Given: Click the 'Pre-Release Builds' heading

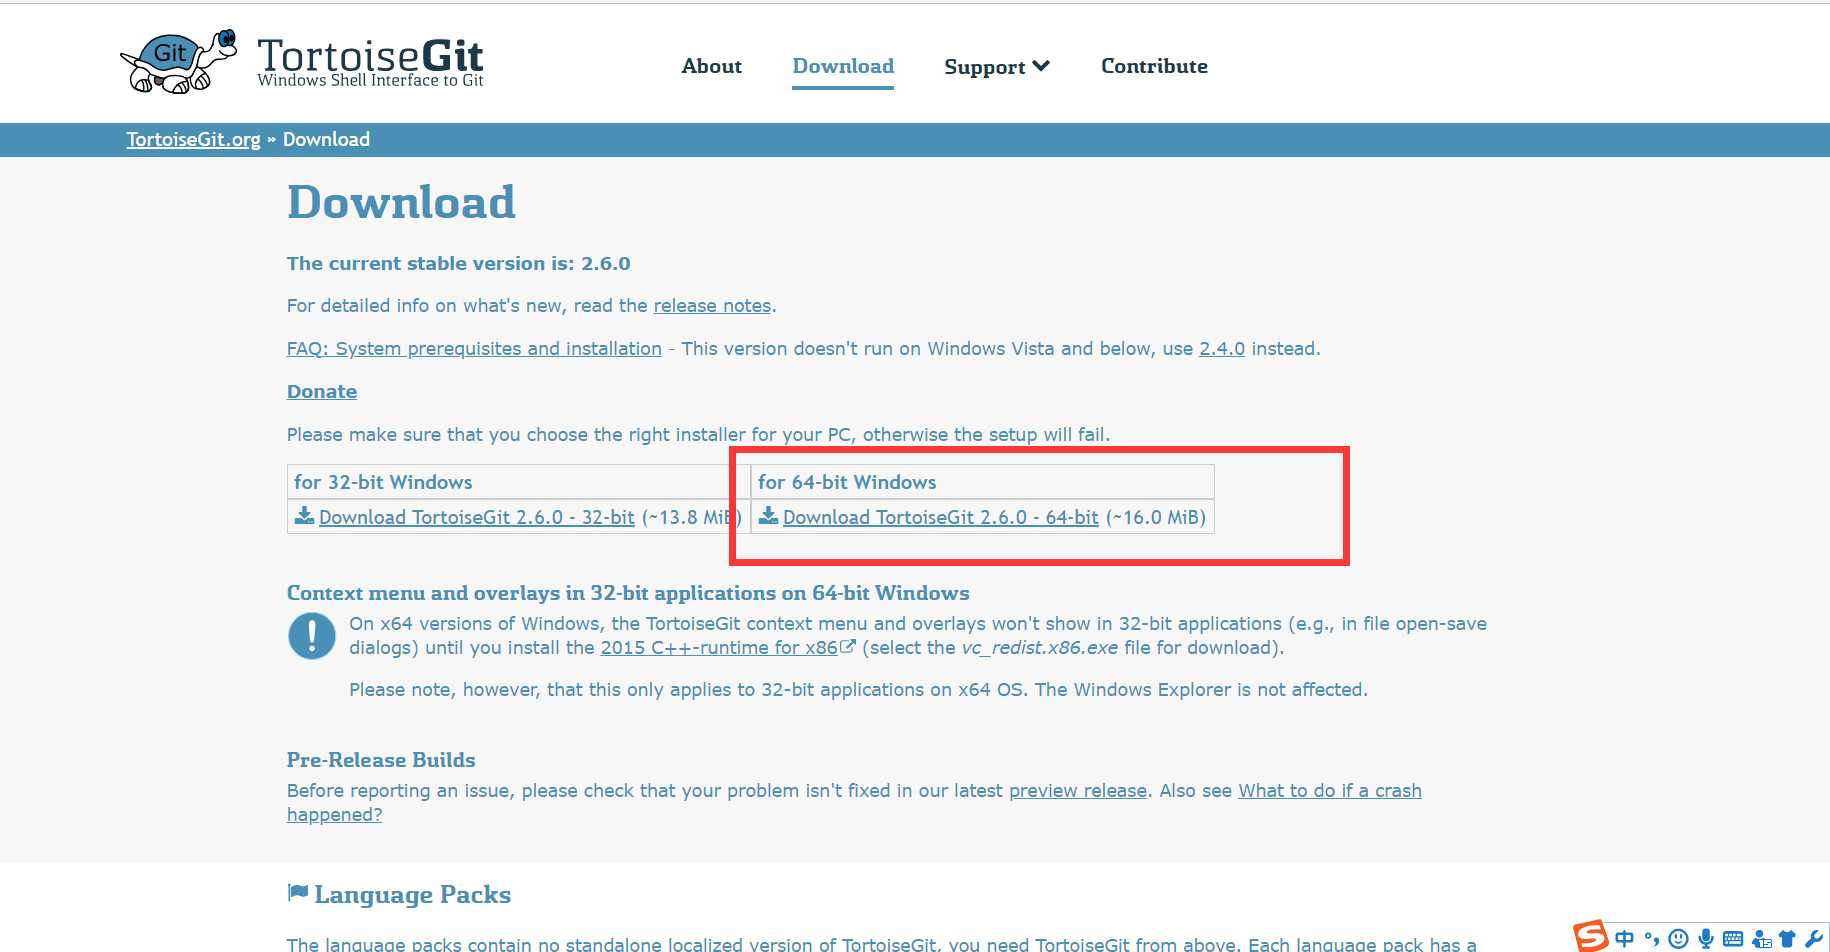Looking at the screenshot, I should tap(381, 759).
